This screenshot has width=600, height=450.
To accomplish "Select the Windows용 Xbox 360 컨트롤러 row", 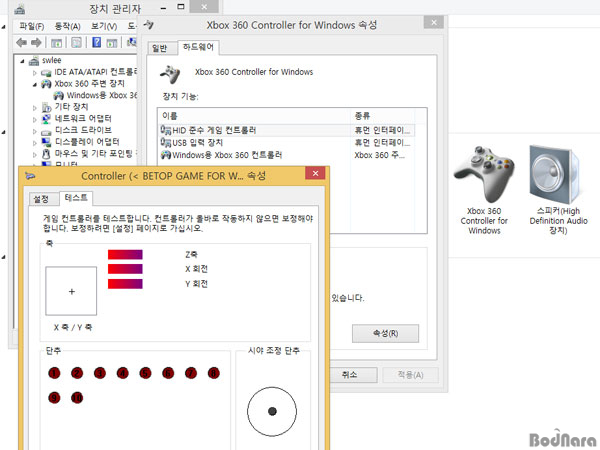I will pos(287,155).
